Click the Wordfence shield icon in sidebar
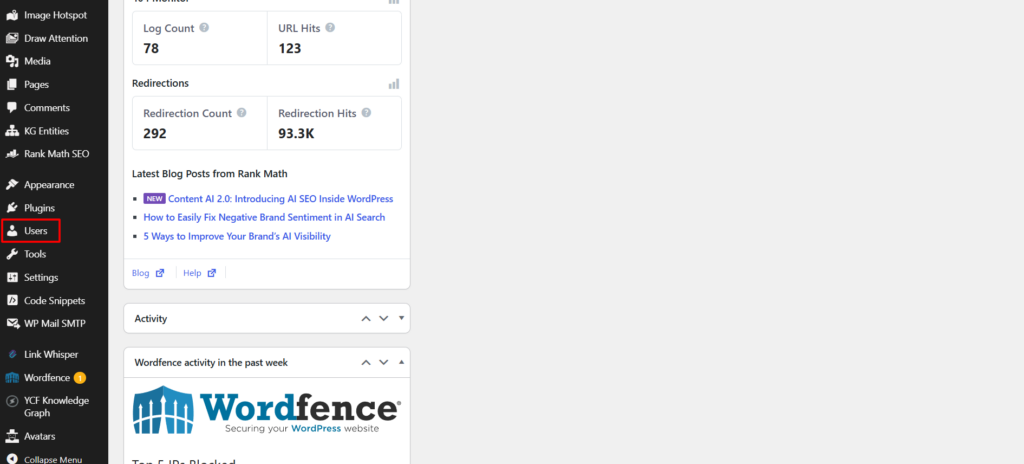The height and width of the screenshot is (464, 1024). click(x=12, y=378)
